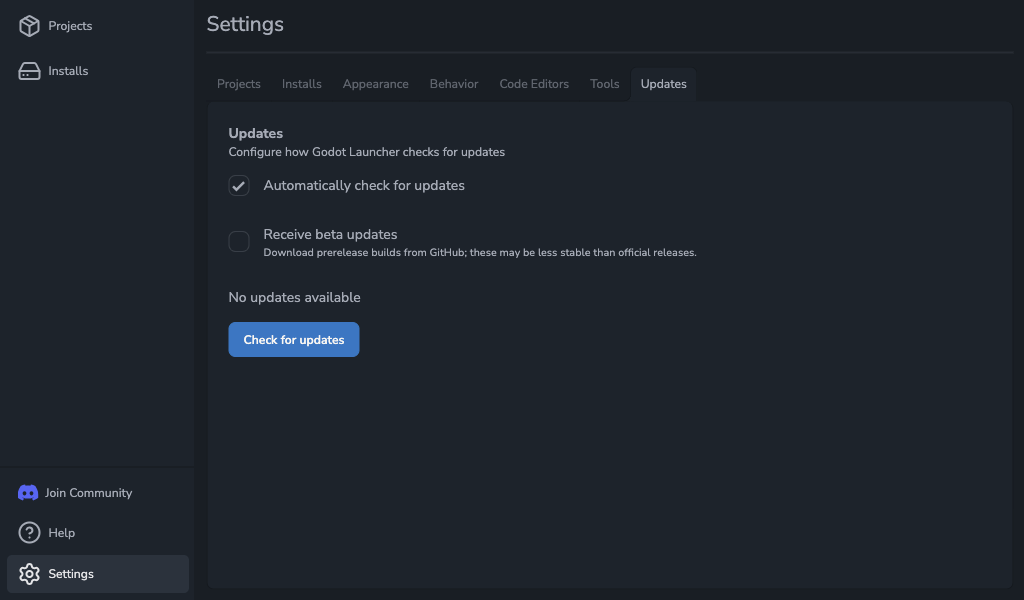Screen dimensions: 1024x600
Task: Click the Check for updates button
Action: [294, 339]
